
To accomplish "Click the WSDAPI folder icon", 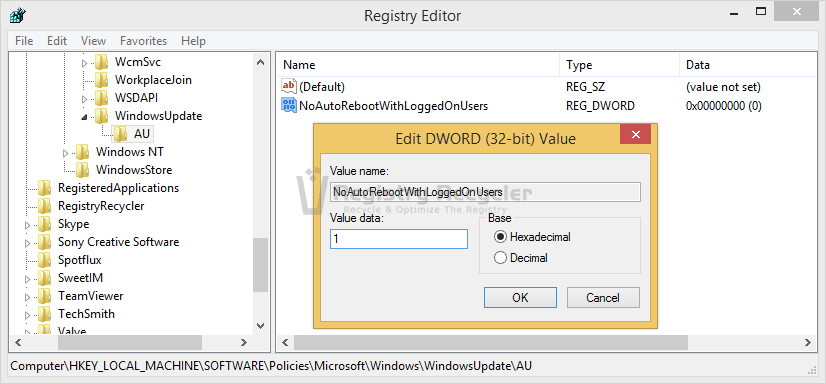I will click(102, 98).
